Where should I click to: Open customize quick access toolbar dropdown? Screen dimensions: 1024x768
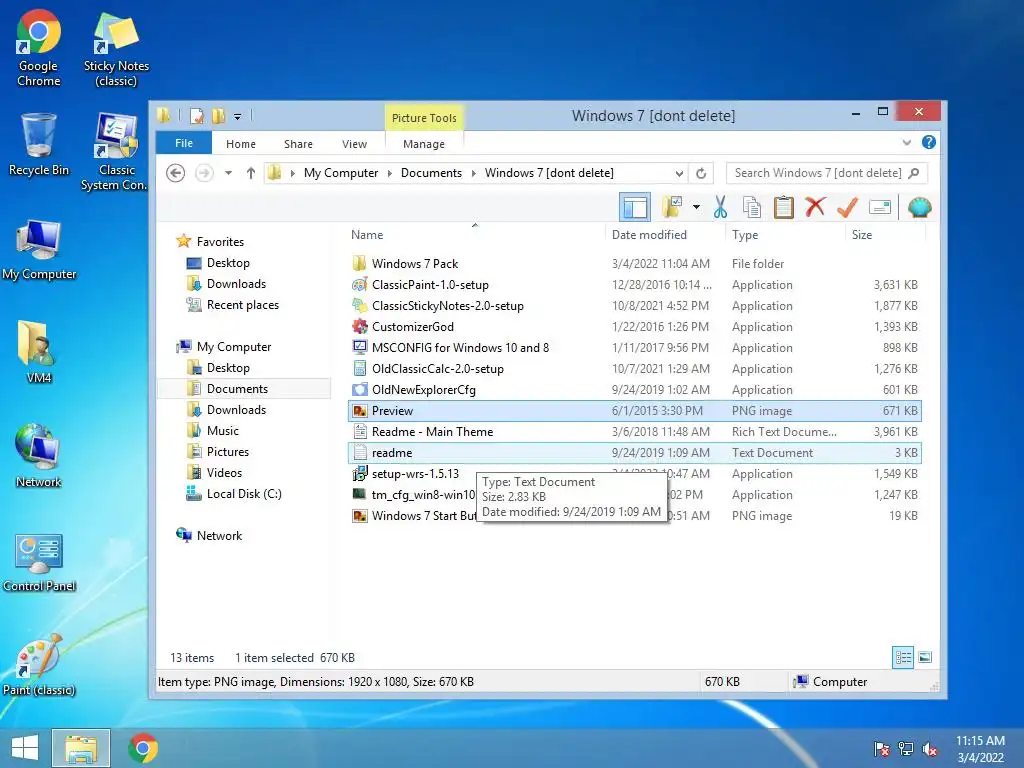tap(237, 117)
